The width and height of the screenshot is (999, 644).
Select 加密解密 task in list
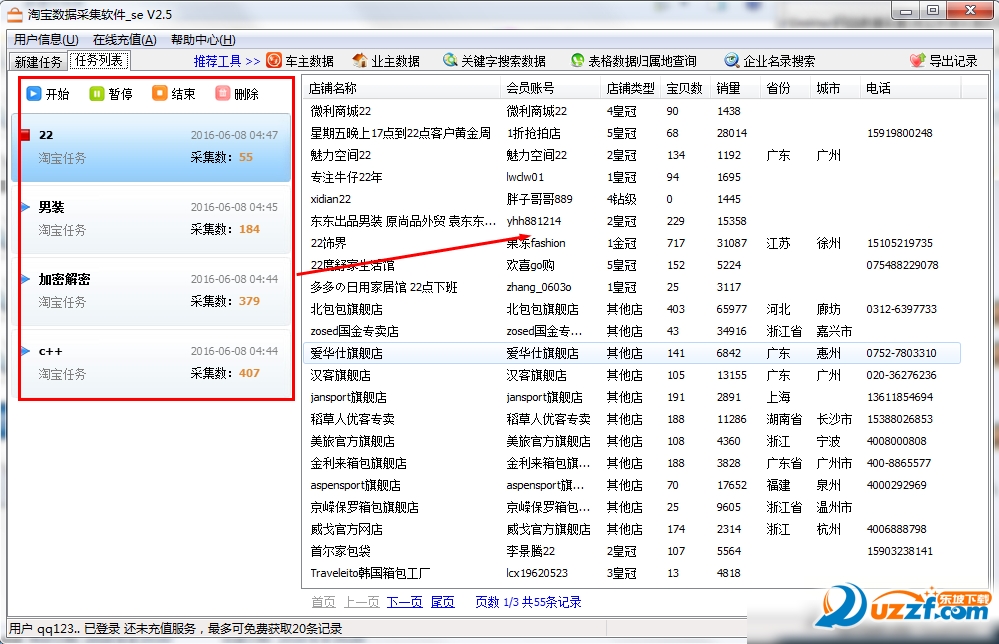pyautogui.click(x=151, y=291)
